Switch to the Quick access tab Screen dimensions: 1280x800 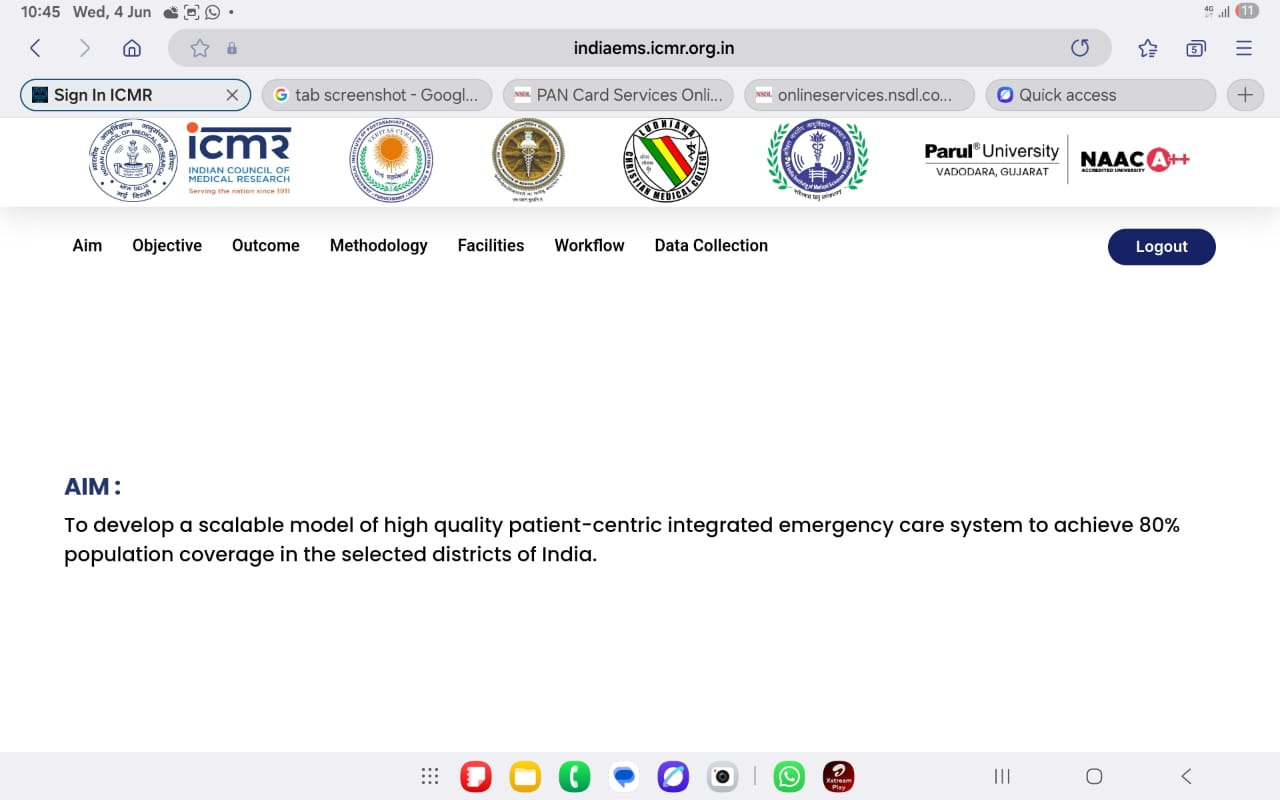(x=1100, y=95)
